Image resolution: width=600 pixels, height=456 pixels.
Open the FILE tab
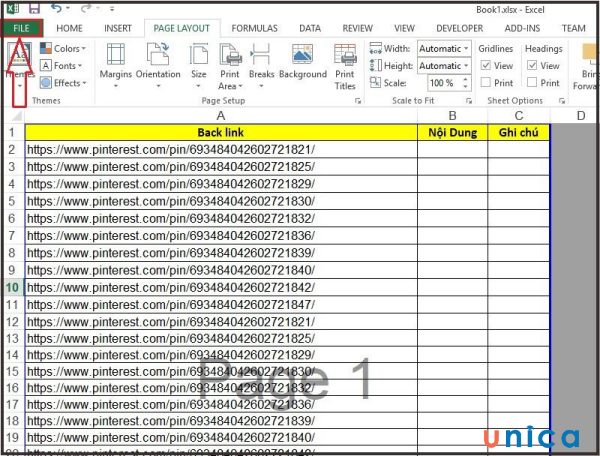21,28
